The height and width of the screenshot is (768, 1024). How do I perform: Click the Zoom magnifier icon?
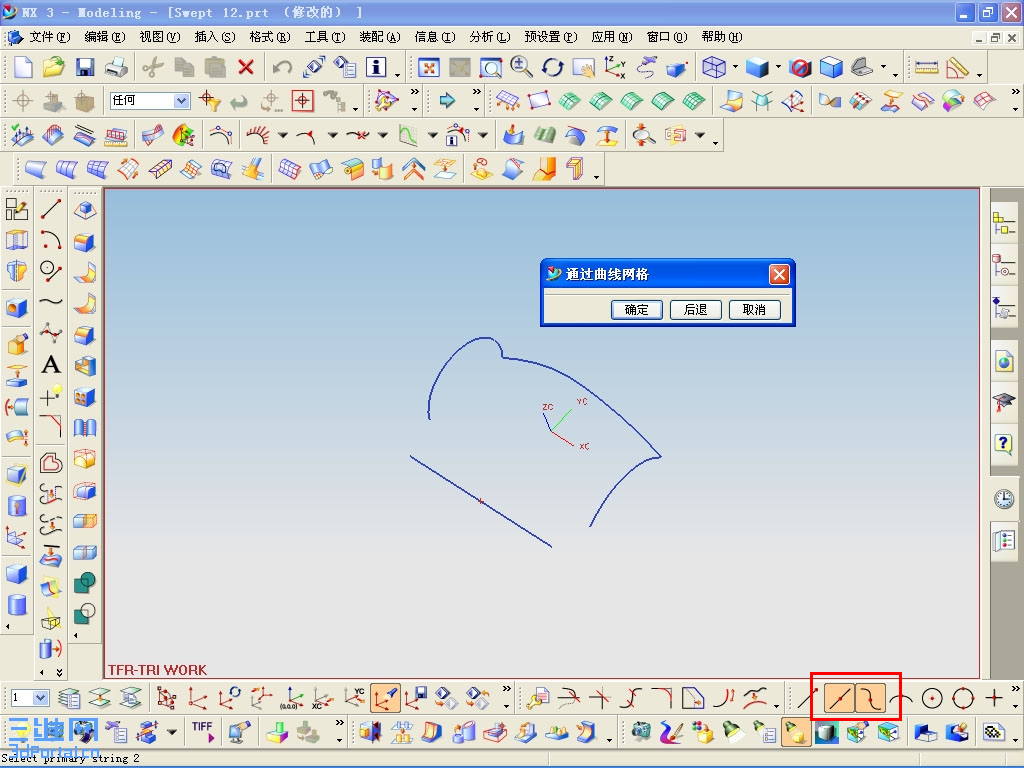click(521, 67)
